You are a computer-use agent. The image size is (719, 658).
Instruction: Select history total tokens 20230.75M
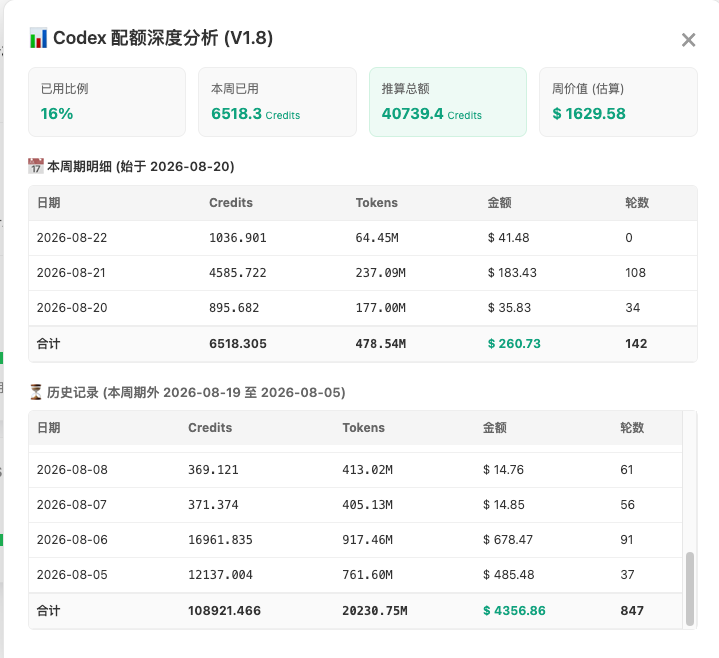[x=375, y=610]
